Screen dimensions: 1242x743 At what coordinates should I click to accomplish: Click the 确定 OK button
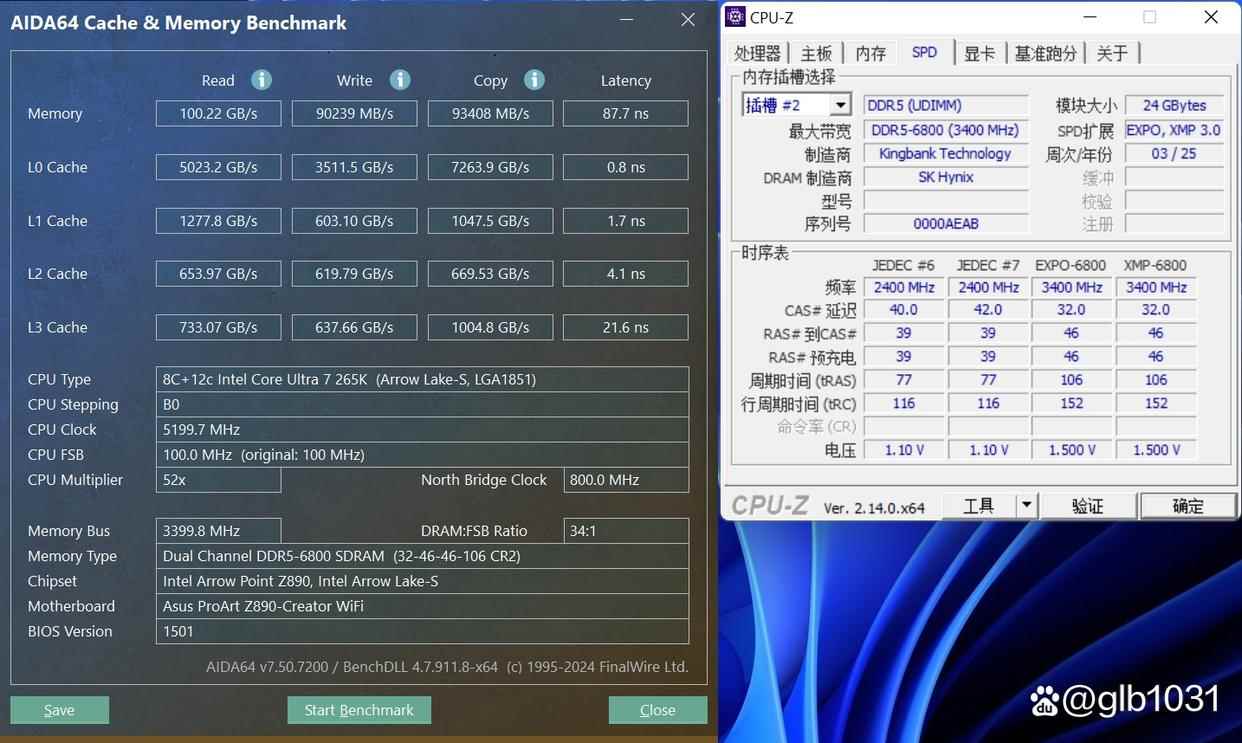coord(1188,505)
